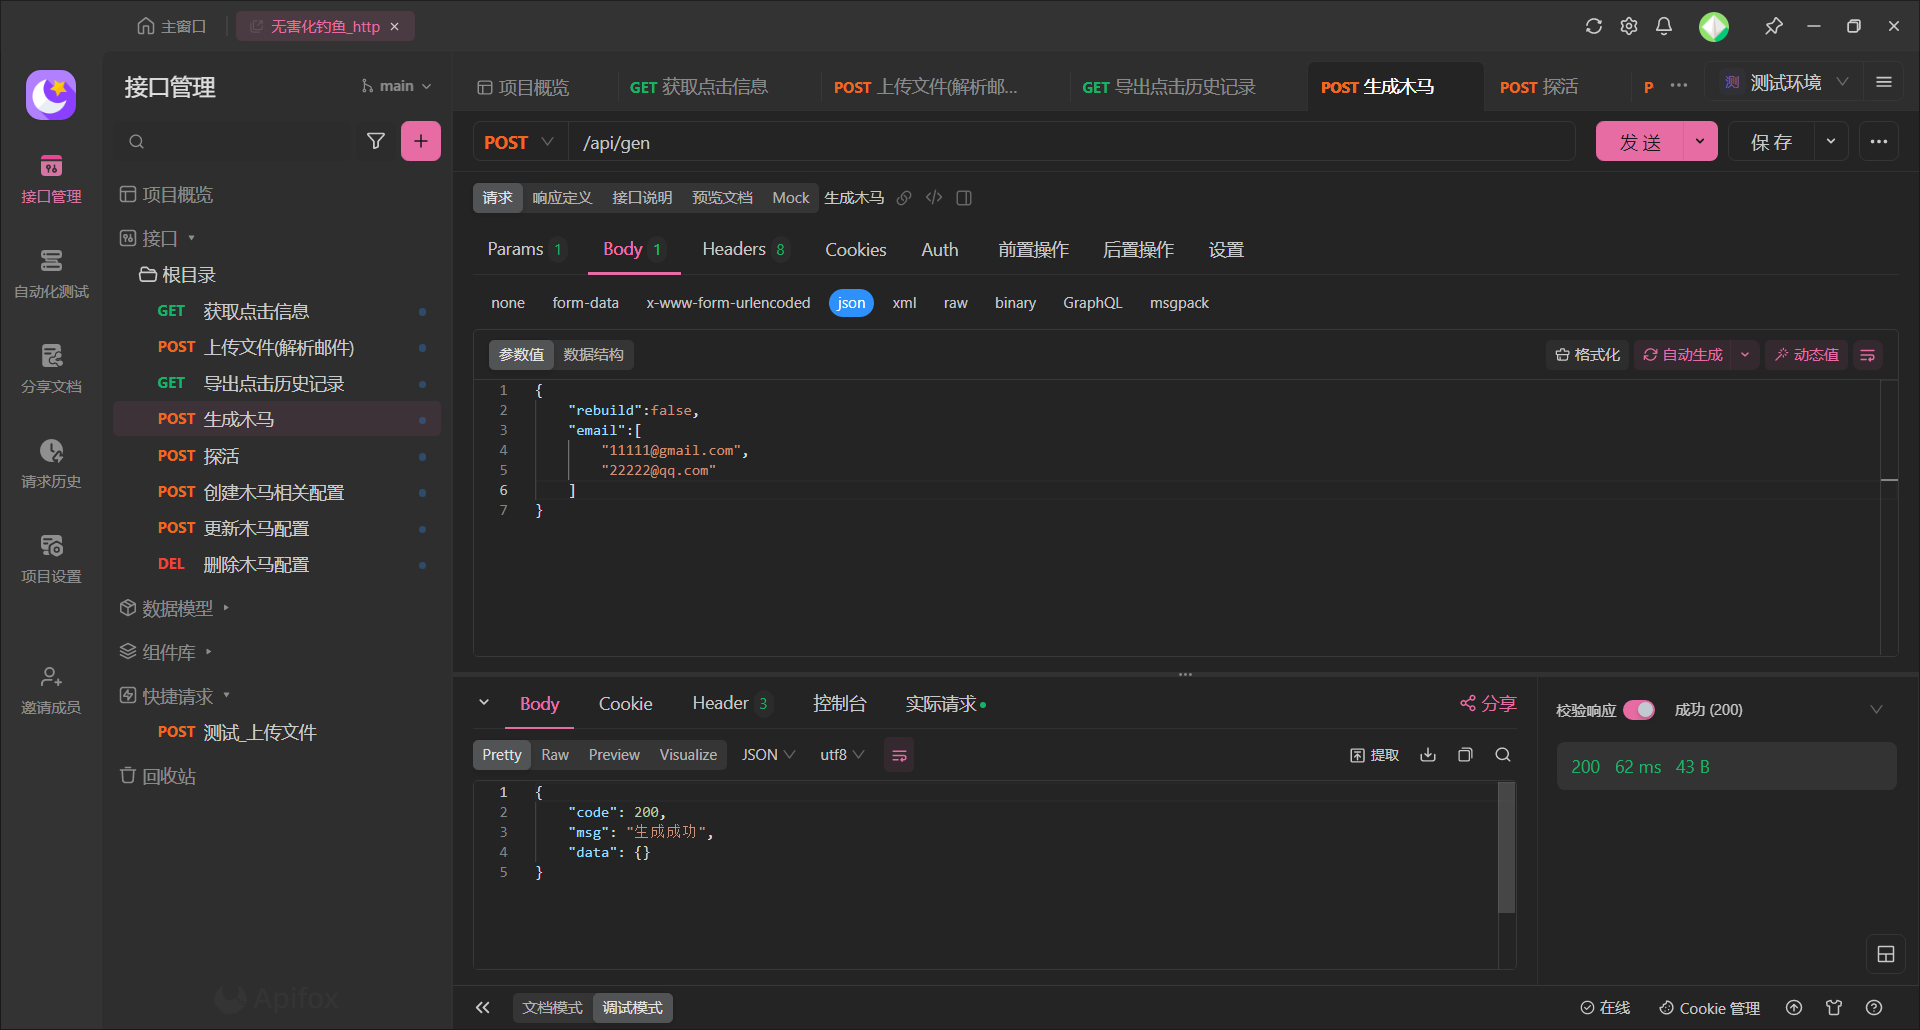Viewport: 1920px width, 1030px height.
Task: Open the 获取点击信息 GET tab
Action: pyautogui.click(x=699, y=87)
